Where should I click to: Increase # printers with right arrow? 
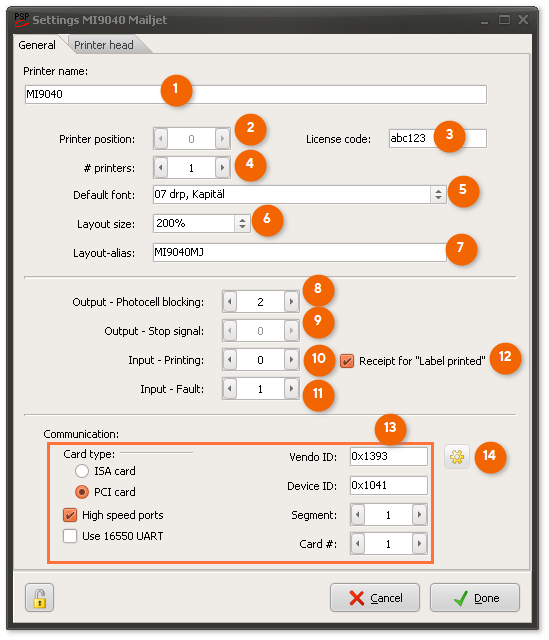click(222, 168)
